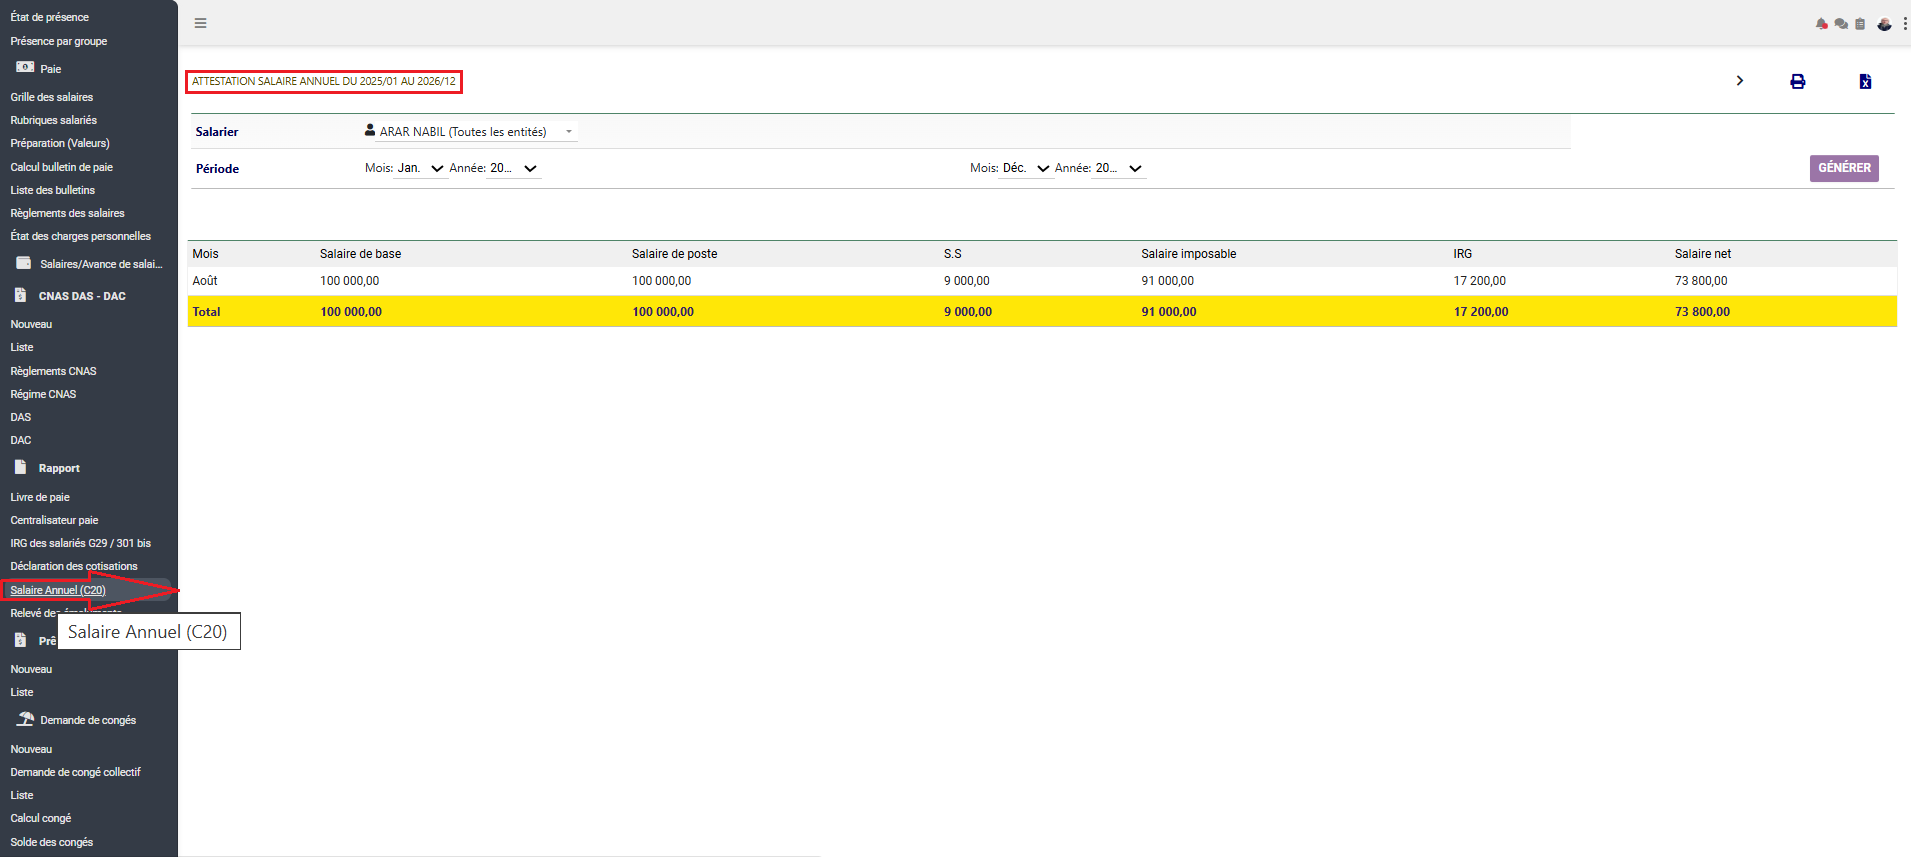Print the annual salary attestation
Viewport: 1911px width, 857px height.
tap(1798, 82)
